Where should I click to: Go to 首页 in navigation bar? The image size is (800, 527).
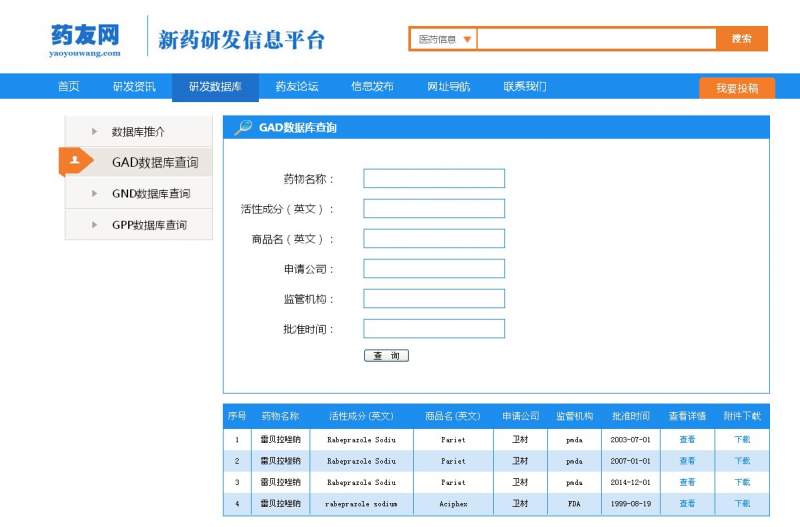69,87
